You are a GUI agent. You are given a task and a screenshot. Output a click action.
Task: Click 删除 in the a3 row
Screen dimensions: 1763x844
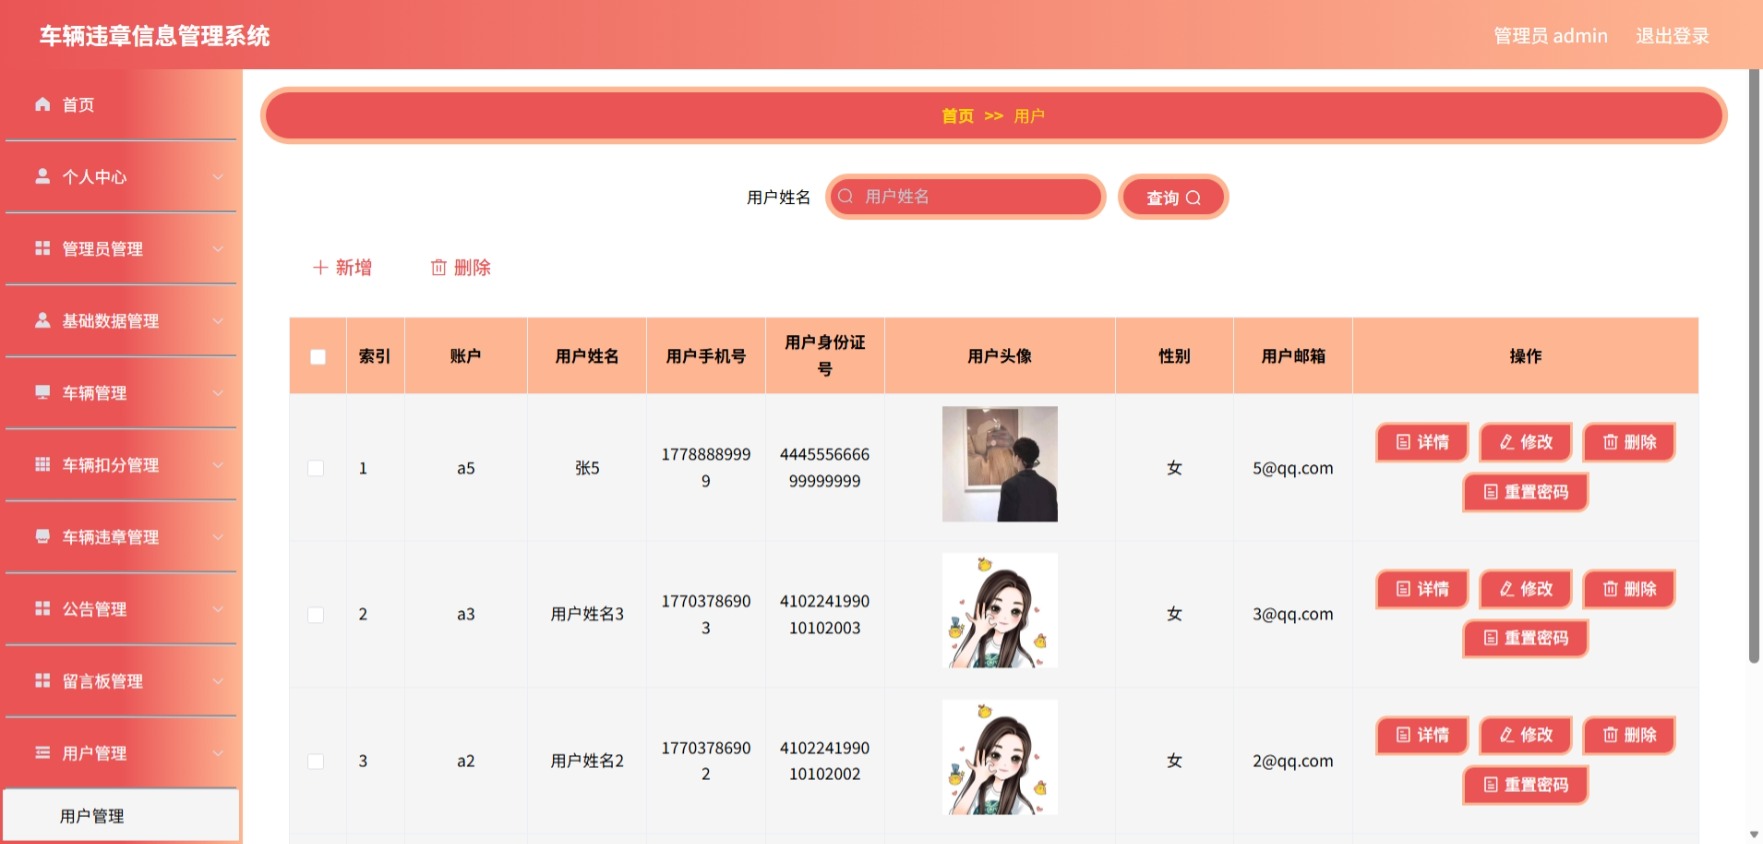click(x=1629, y=589)
